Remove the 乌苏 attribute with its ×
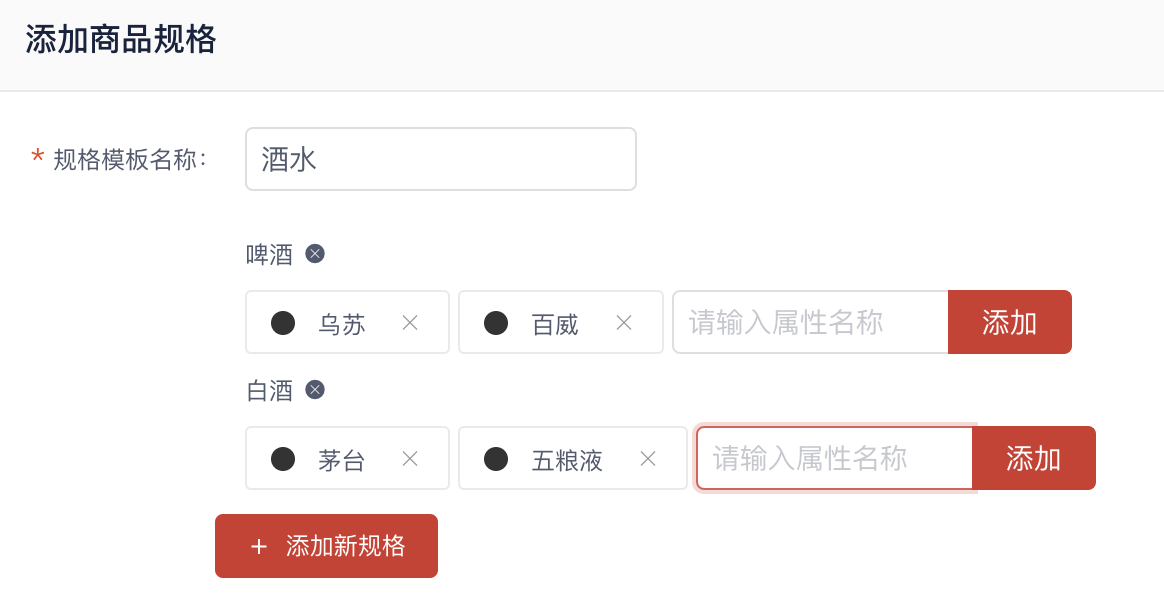The image size is (1164, 602). 410,323
